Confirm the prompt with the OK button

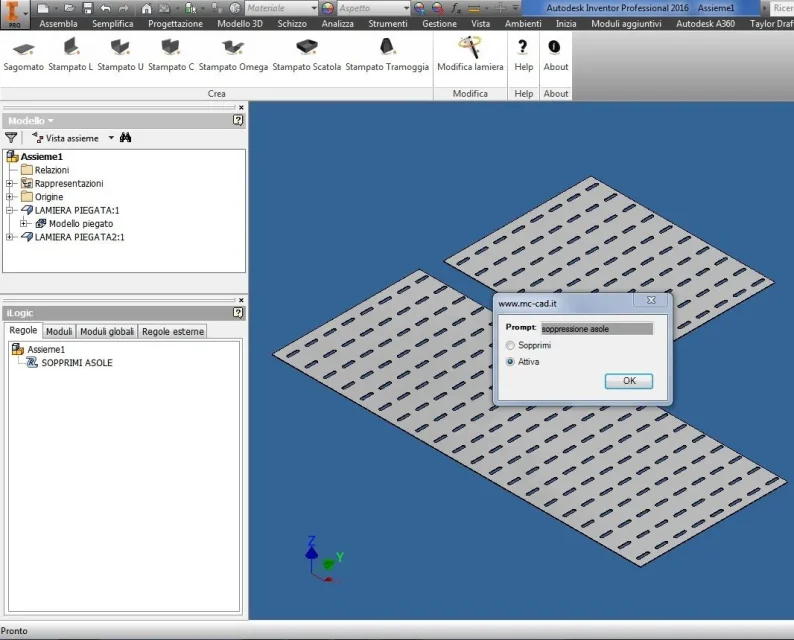coord(629,381)
